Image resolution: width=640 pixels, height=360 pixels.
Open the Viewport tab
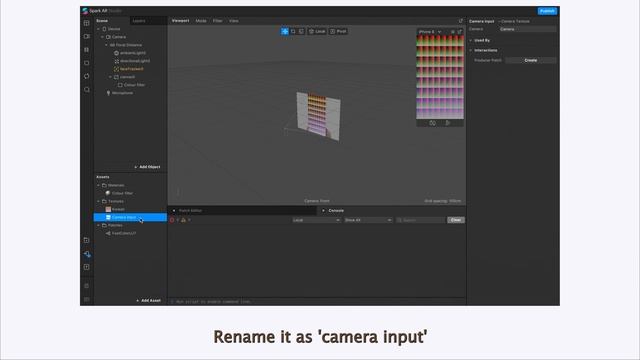point(180,21)
